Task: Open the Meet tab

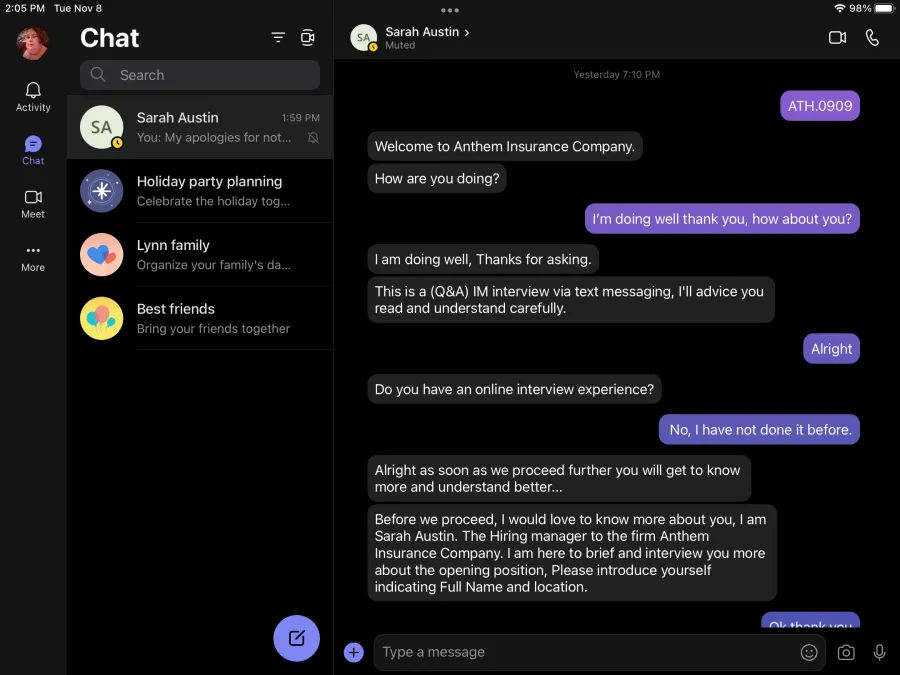Action: point(33,204)
